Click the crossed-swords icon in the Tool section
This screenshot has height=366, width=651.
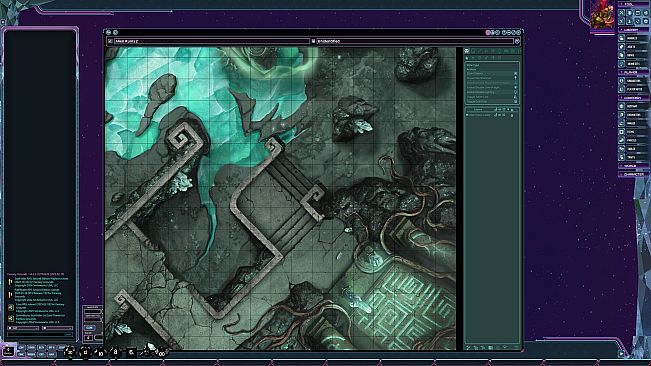[622, 13]
